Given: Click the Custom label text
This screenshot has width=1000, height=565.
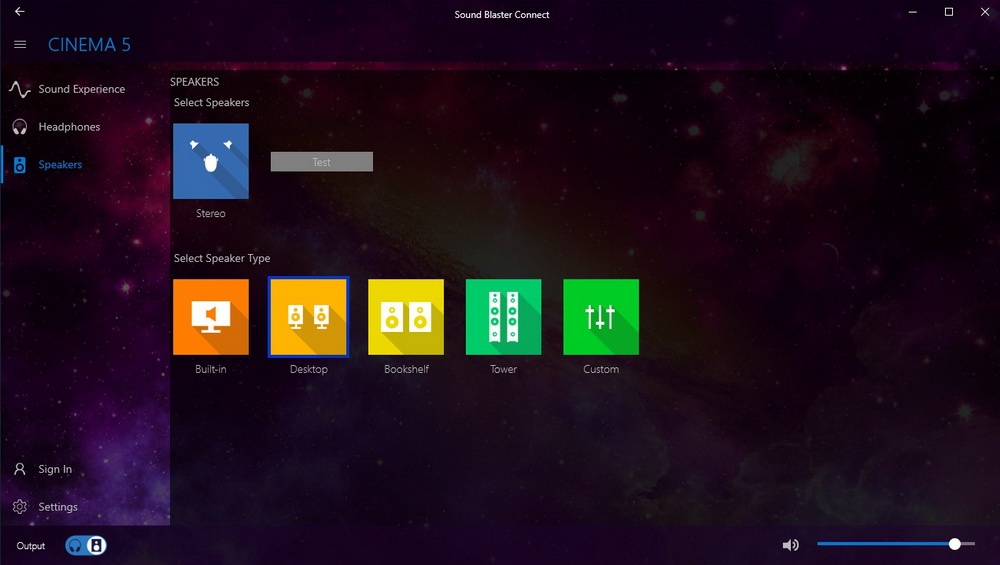Looking at the screenshot, I should coord(601,369).
